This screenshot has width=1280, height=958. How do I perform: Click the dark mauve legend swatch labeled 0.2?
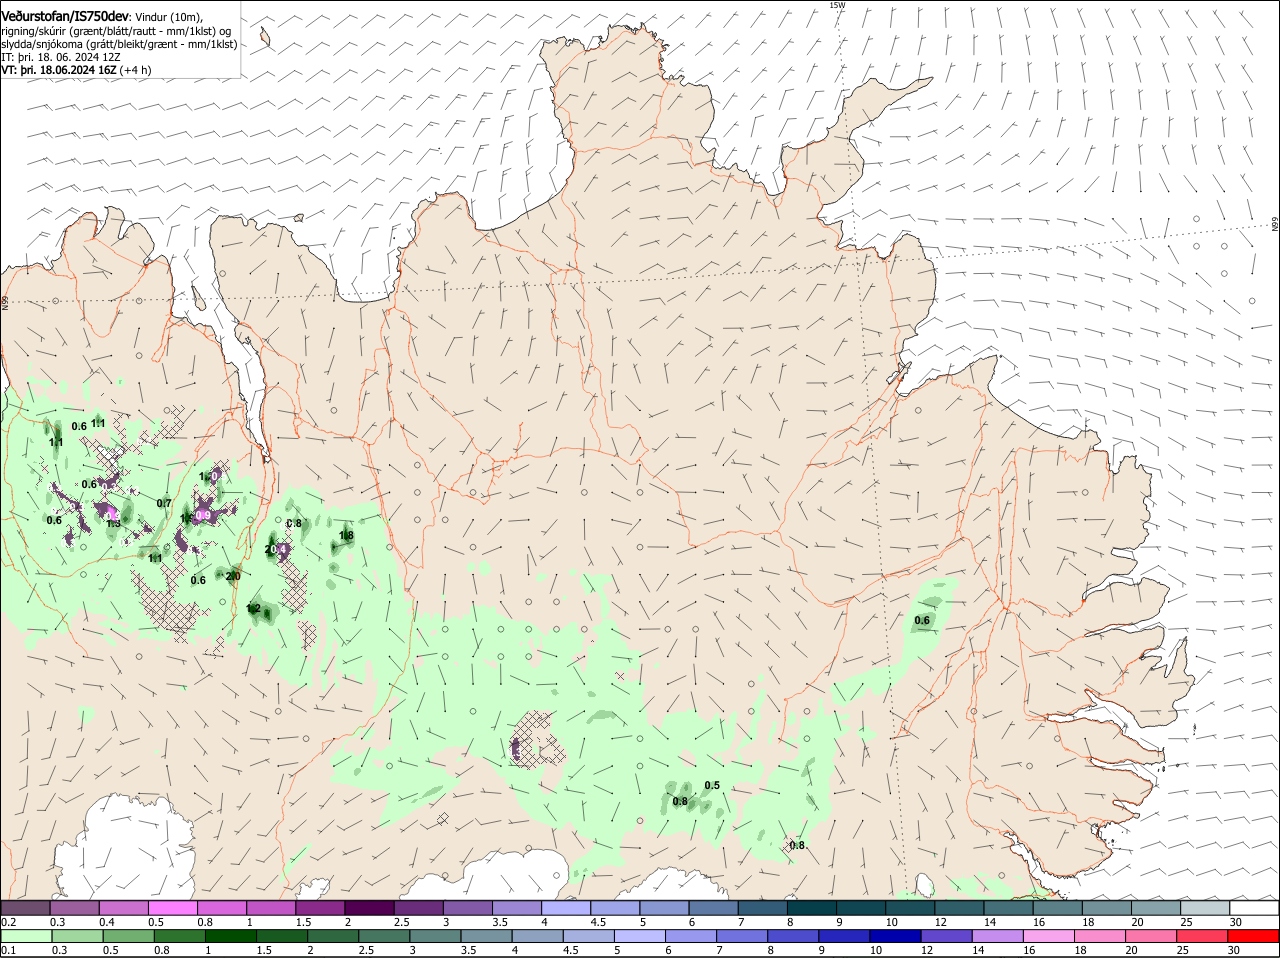[25, 908]
